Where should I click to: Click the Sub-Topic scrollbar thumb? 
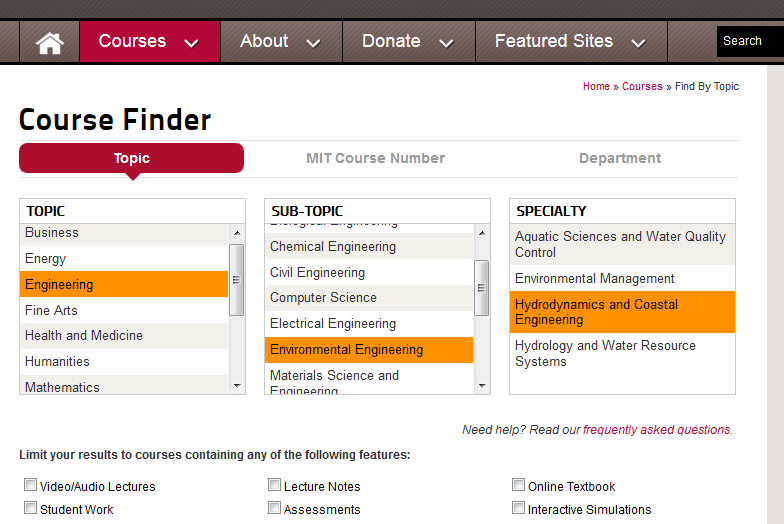point(482,287)
